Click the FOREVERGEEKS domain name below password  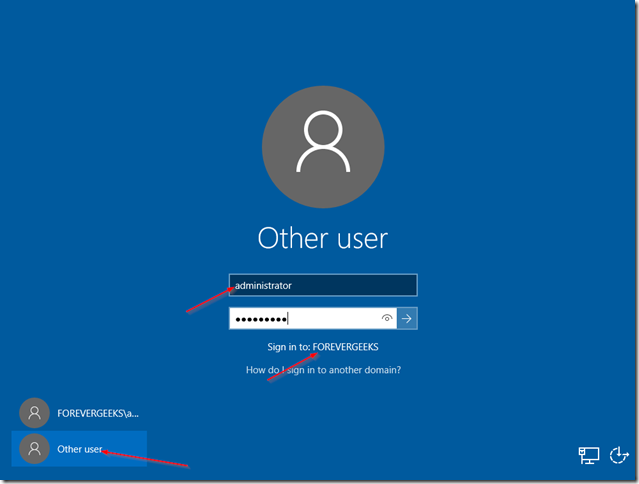point(346,347)
